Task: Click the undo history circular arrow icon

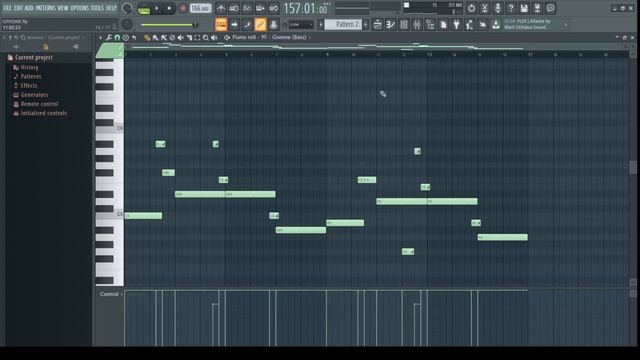Action: [x=471, y=8]
